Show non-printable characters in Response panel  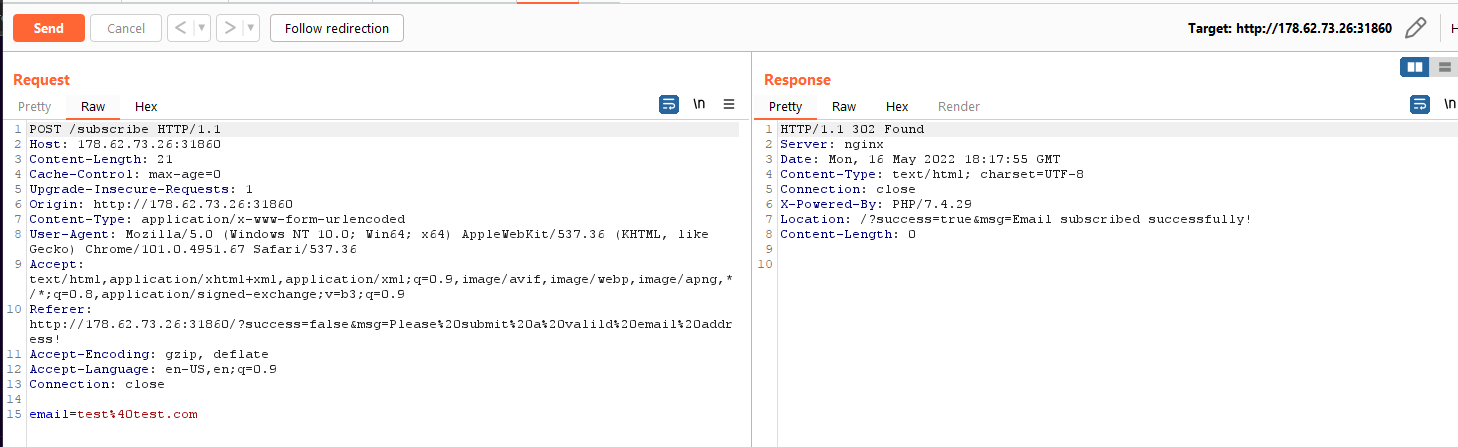[1449, 105]
